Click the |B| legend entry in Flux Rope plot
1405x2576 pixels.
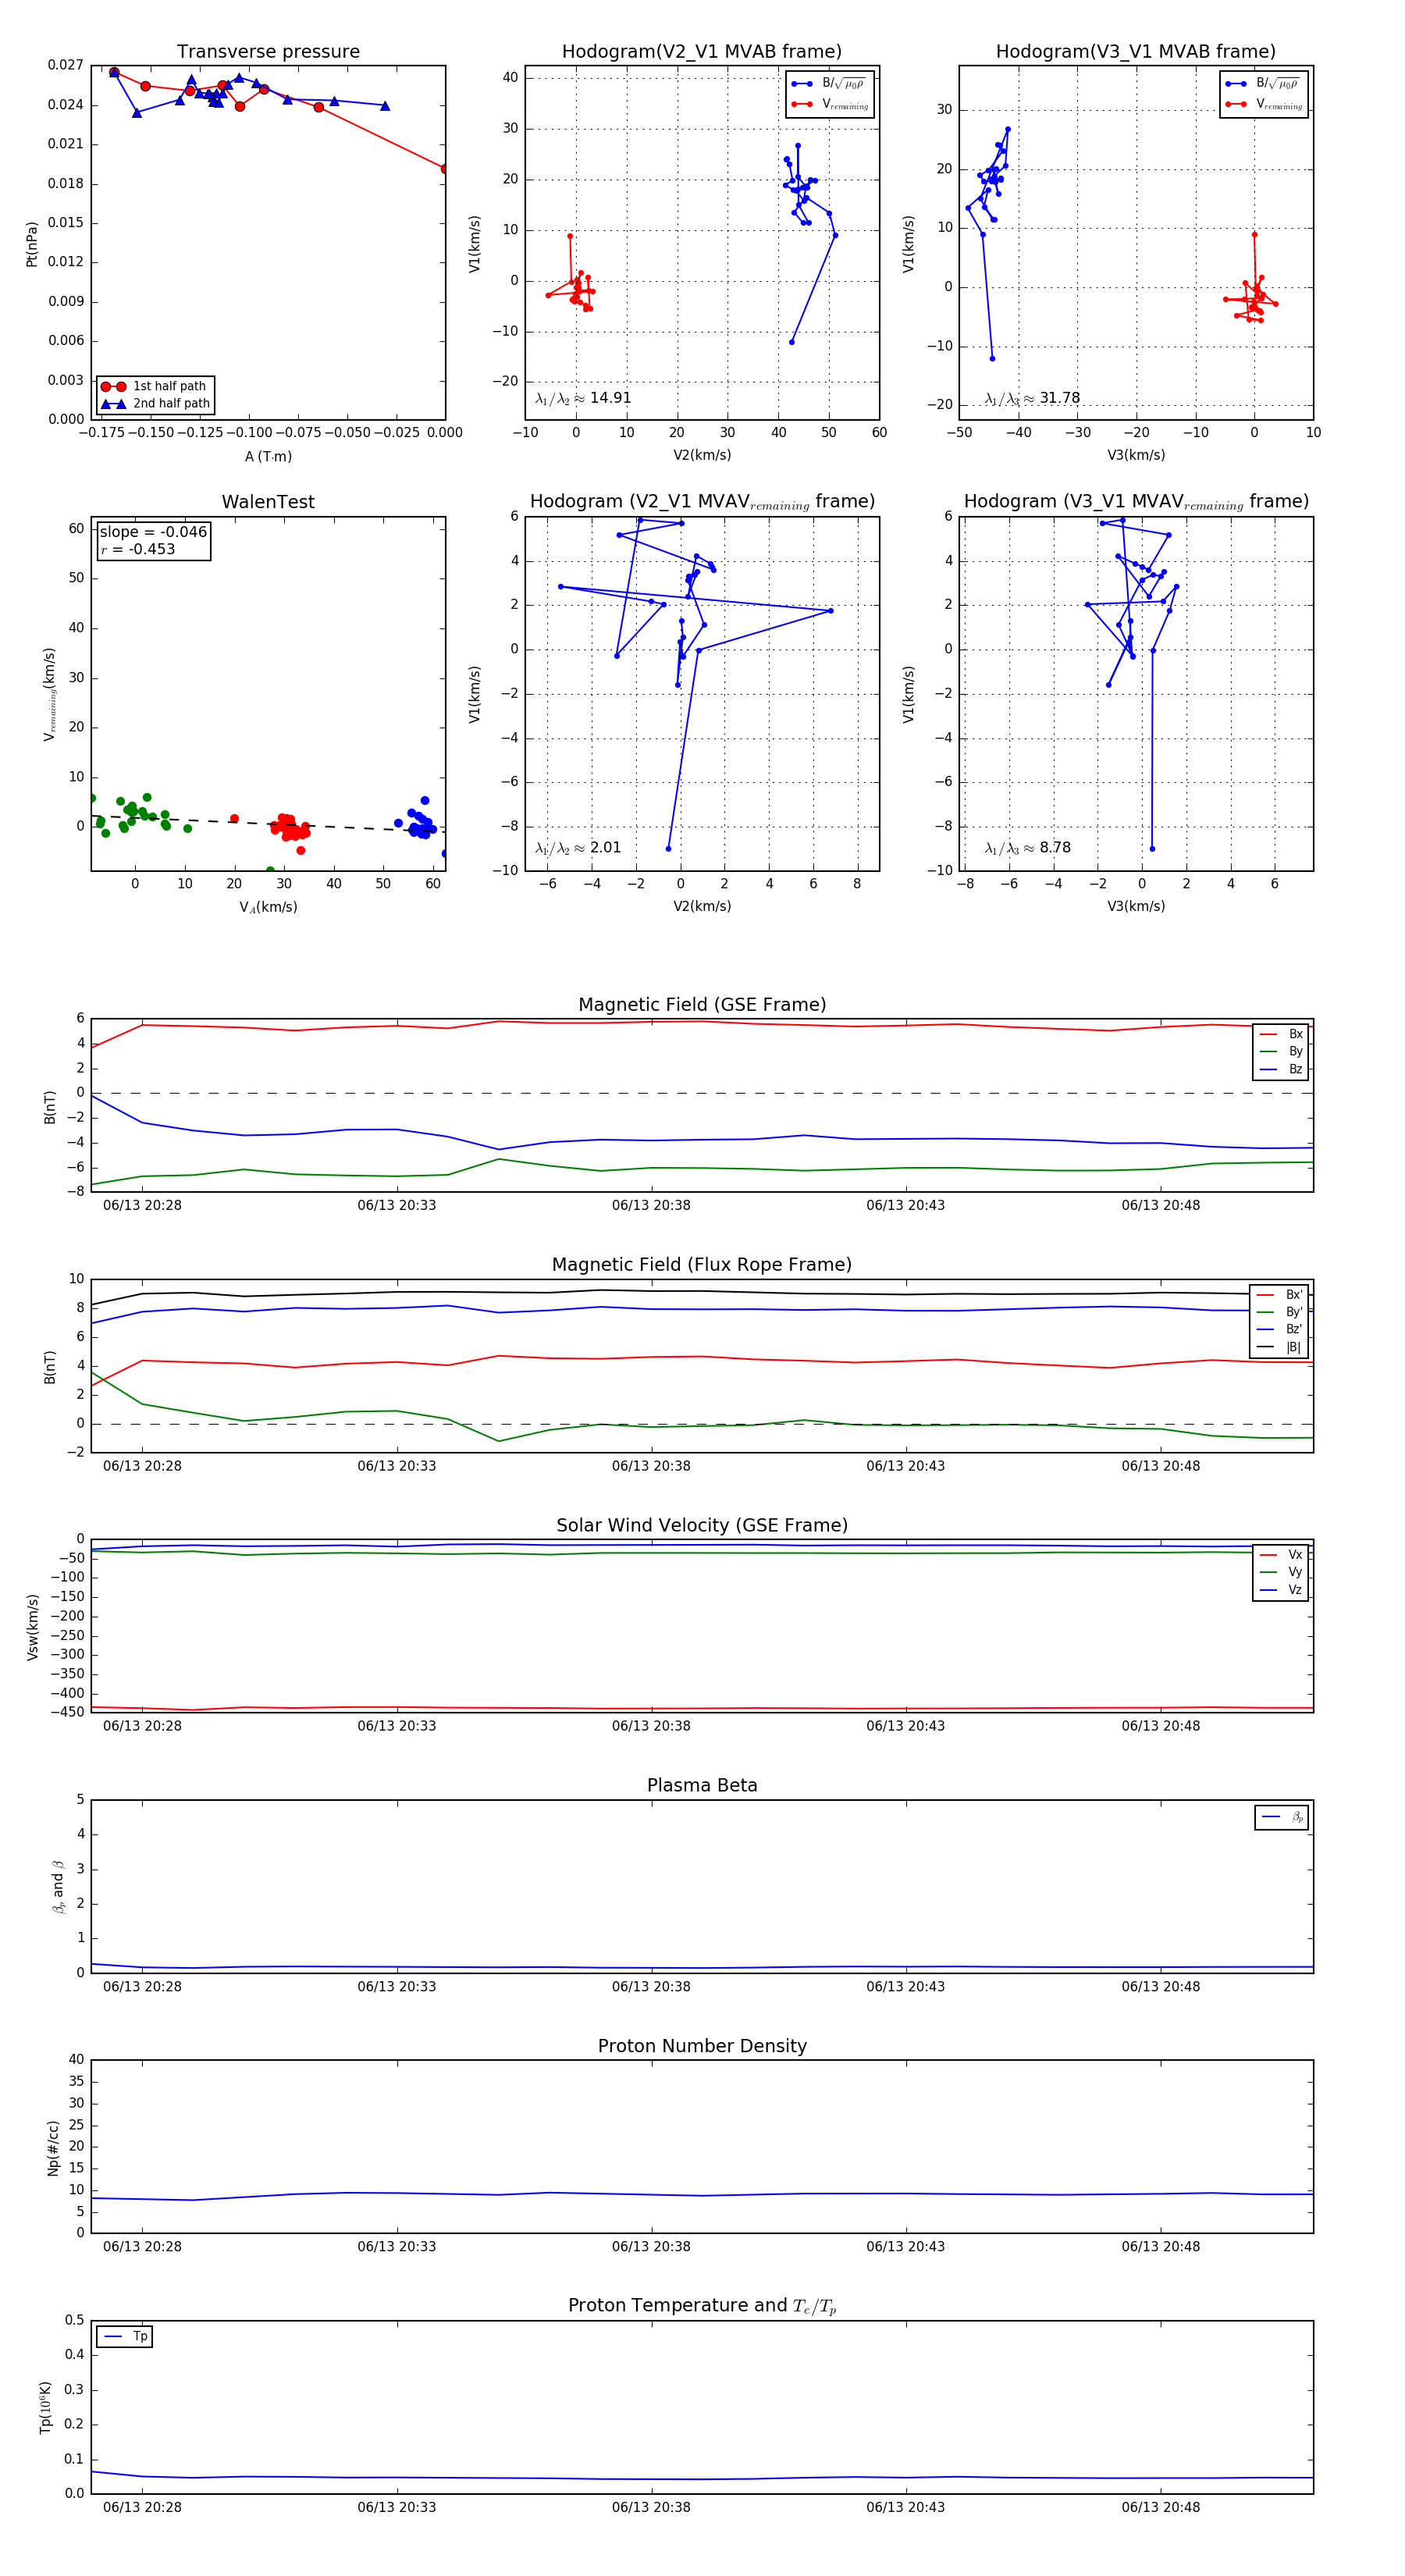coord(1280,1347)
